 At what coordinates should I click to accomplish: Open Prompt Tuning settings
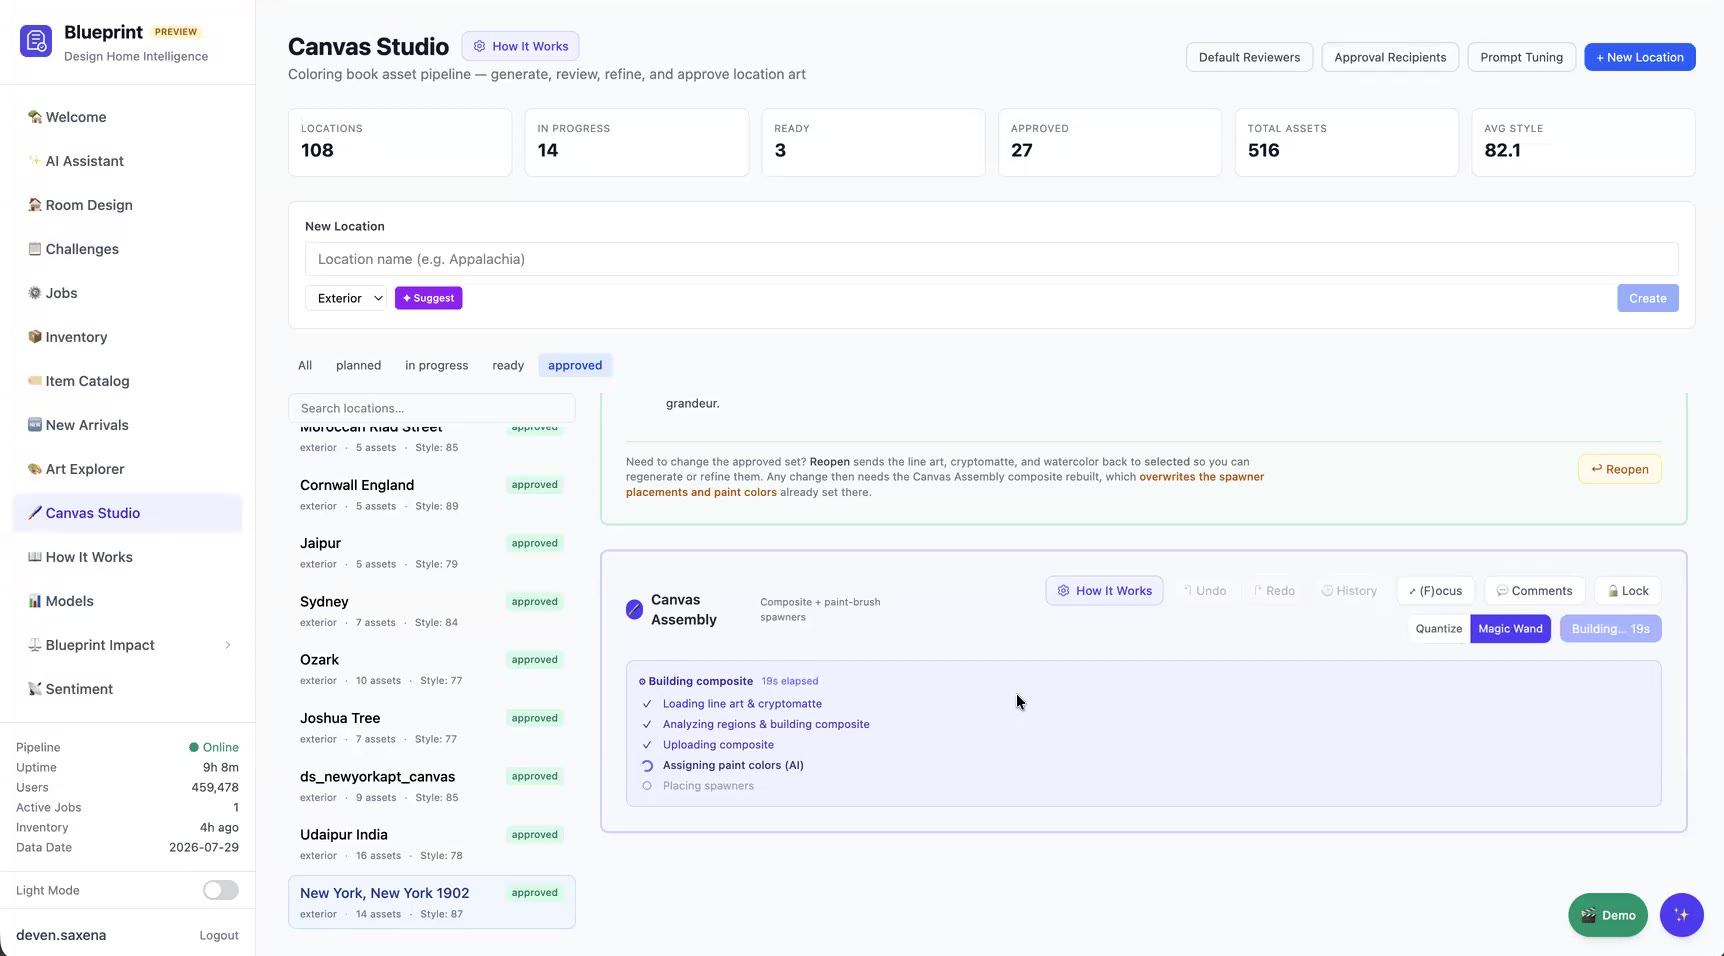1521,57
